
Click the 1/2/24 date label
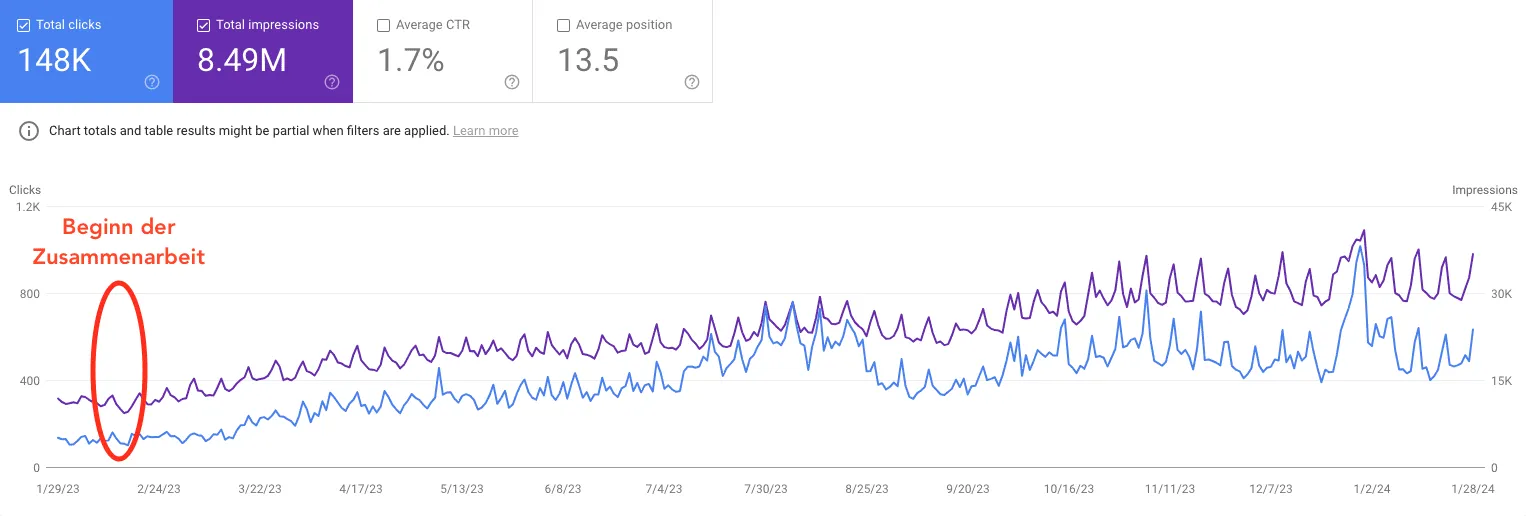pyautogui.click(x=1373, y=490)
